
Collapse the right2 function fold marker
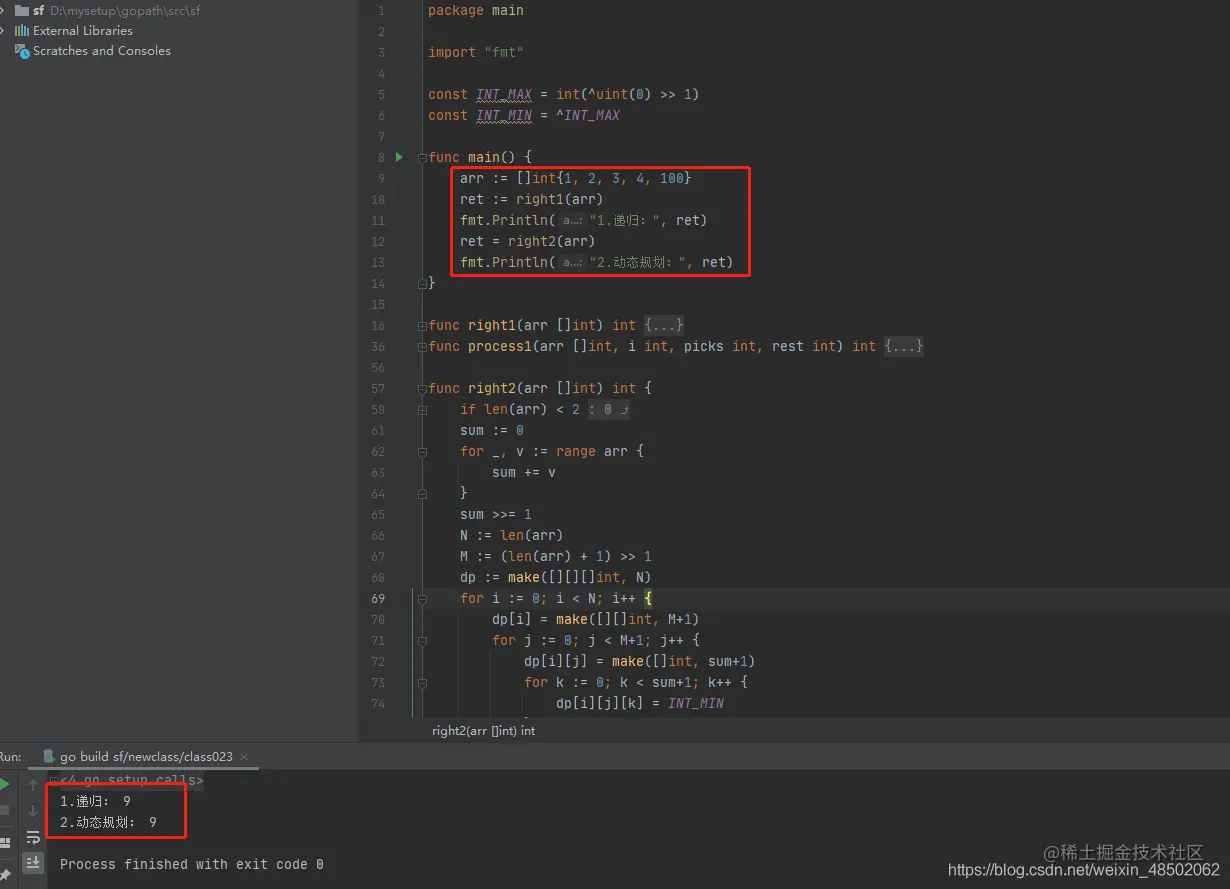[x=423, y=388]
